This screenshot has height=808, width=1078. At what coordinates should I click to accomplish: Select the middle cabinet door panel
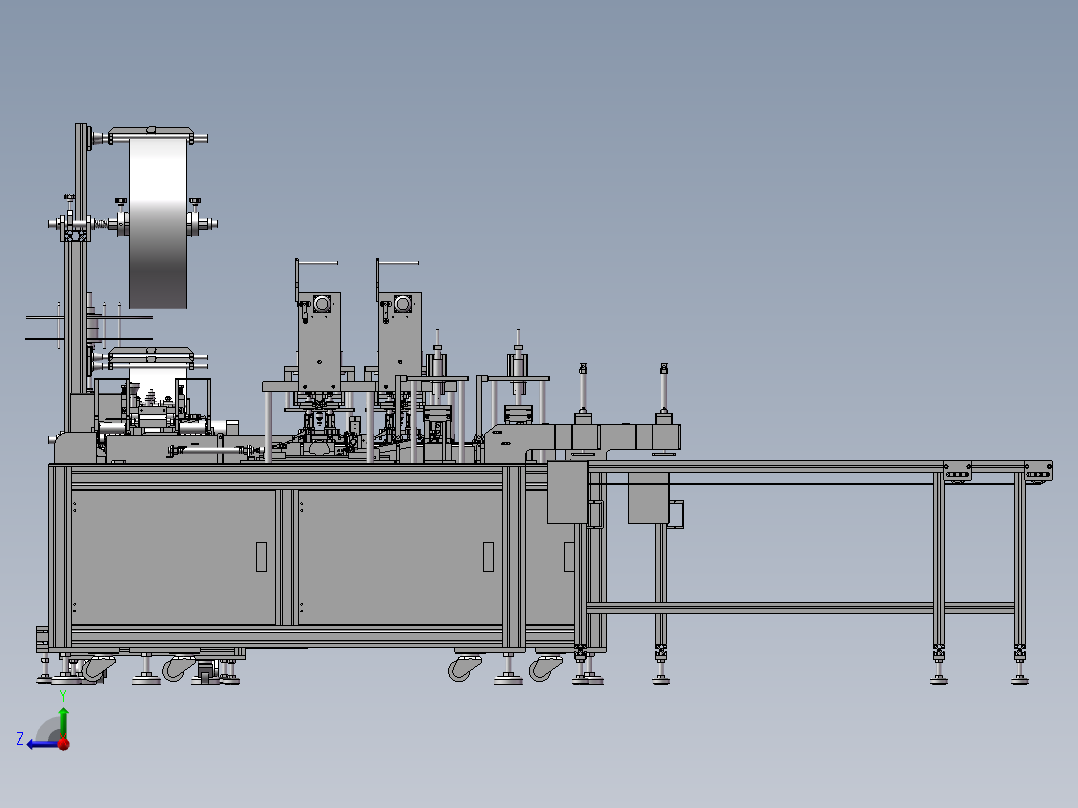point(400,557)
